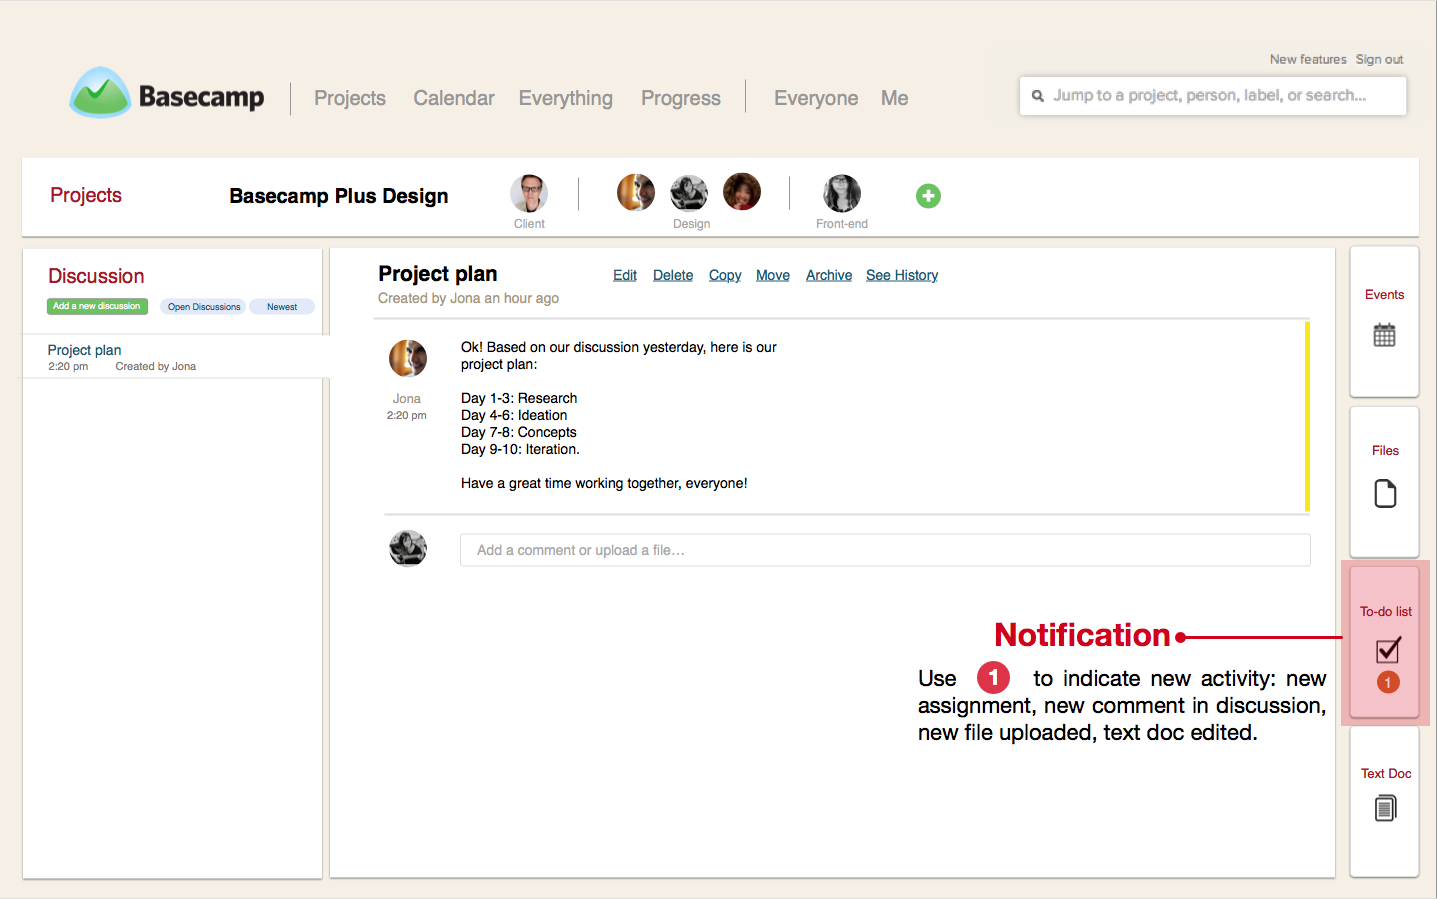Open Project plan in the discussion list
1437x899 pixels.
coord(84,350)
